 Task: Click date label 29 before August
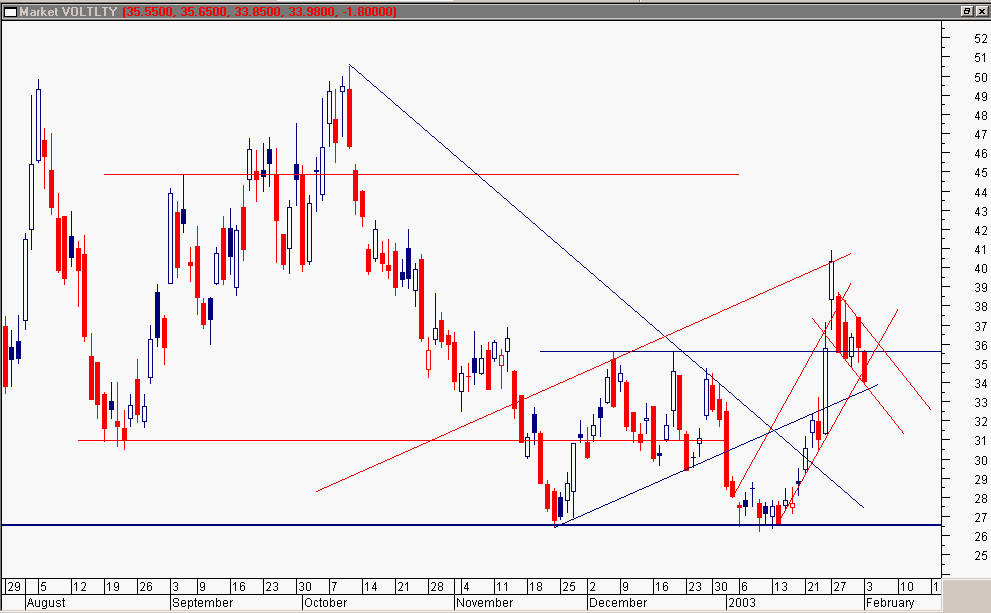coord(14,586)
